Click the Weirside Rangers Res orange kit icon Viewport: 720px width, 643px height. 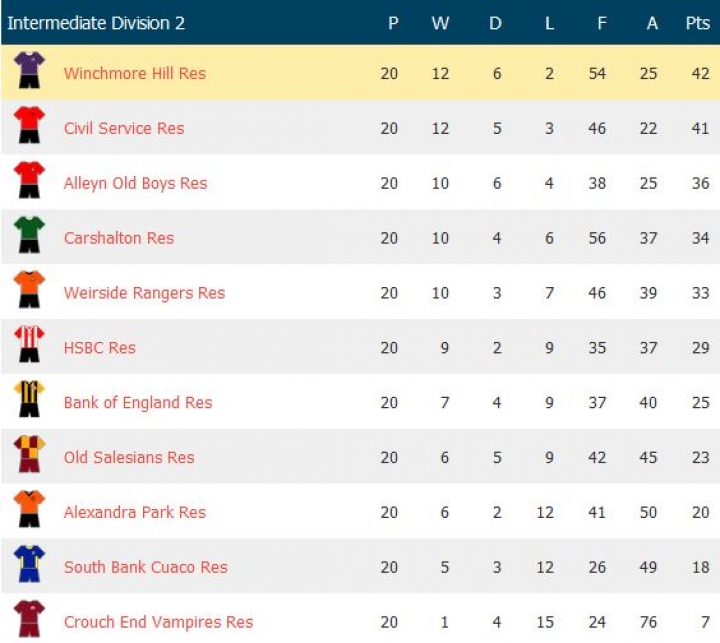point(29,291)
